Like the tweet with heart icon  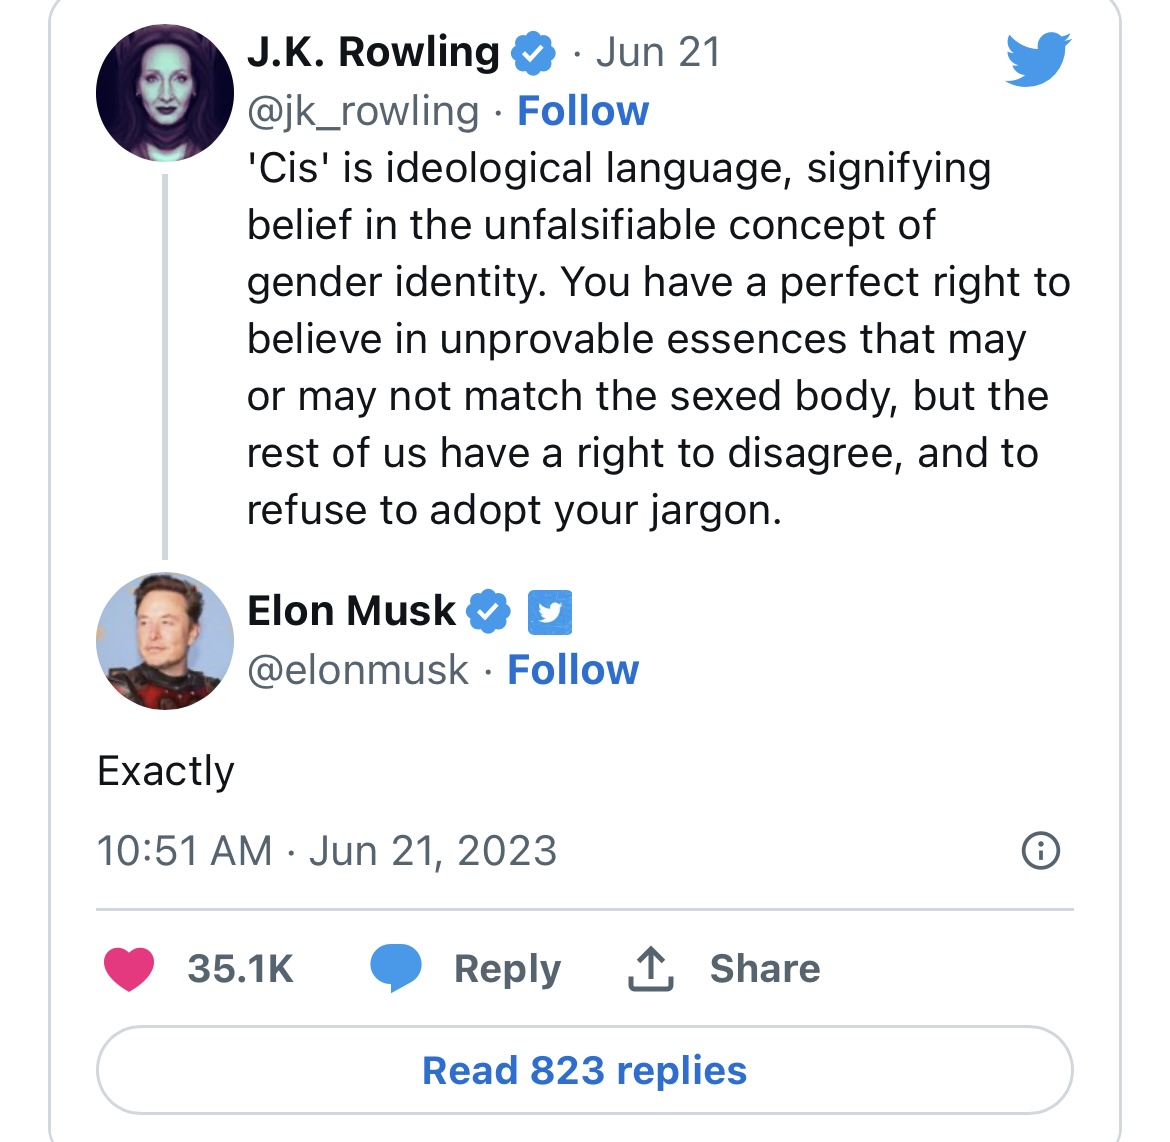click(x=129, y=969)
